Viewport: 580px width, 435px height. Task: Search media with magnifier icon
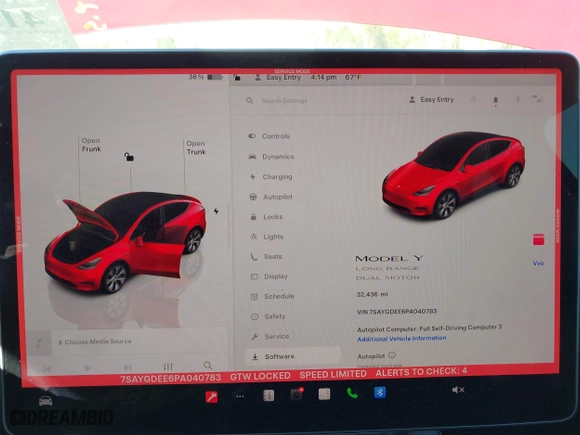coord(208,366)
